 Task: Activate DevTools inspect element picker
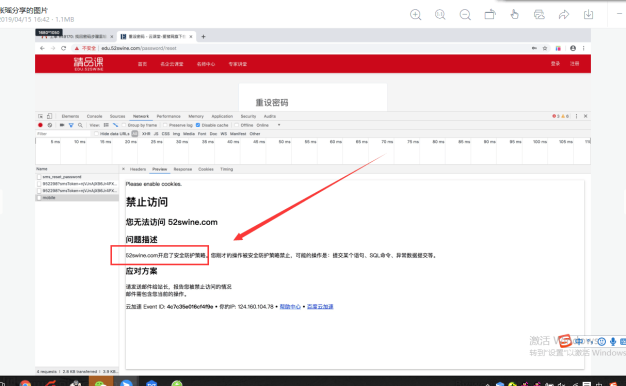click(x=40, y=116)
